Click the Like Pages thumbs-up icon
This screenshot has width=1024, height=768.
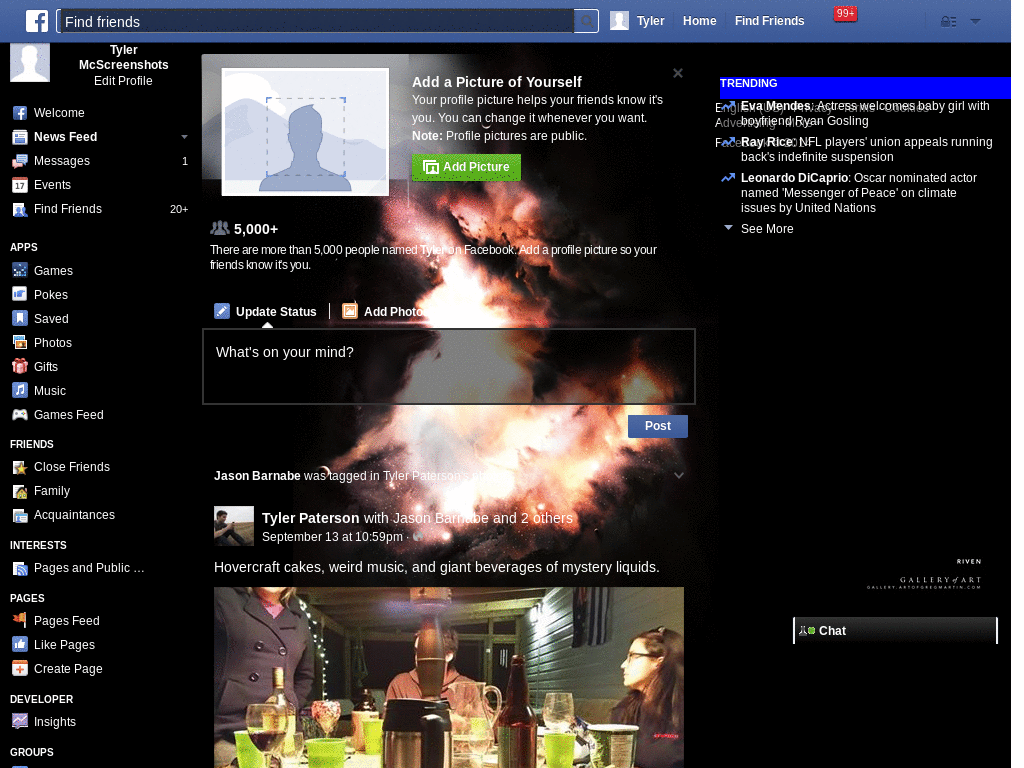point(20,644)
